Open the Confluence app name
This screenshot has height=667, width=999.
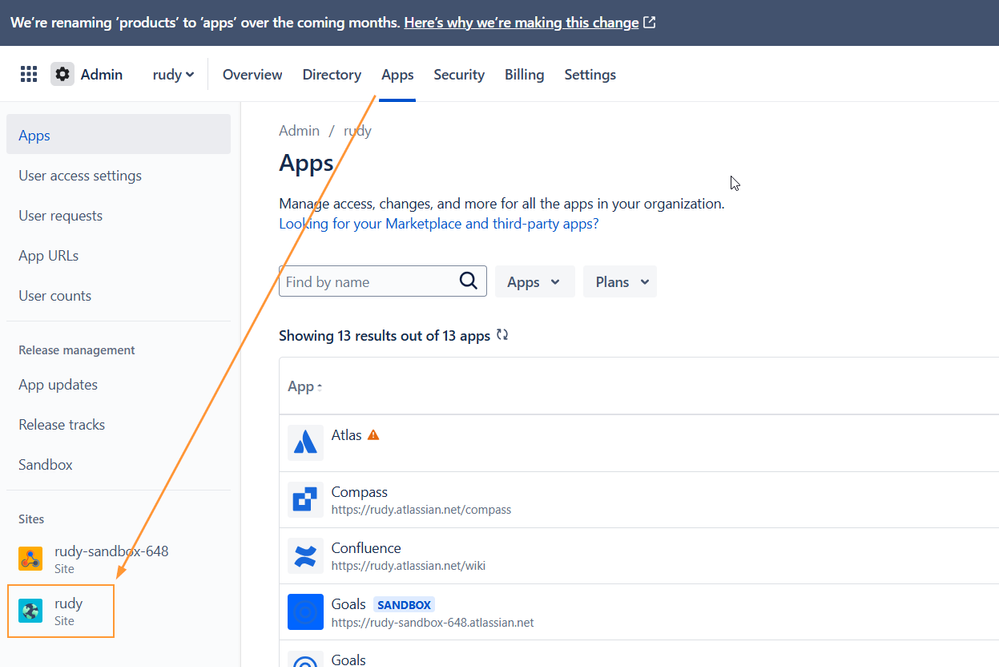[x=366, y=548]
